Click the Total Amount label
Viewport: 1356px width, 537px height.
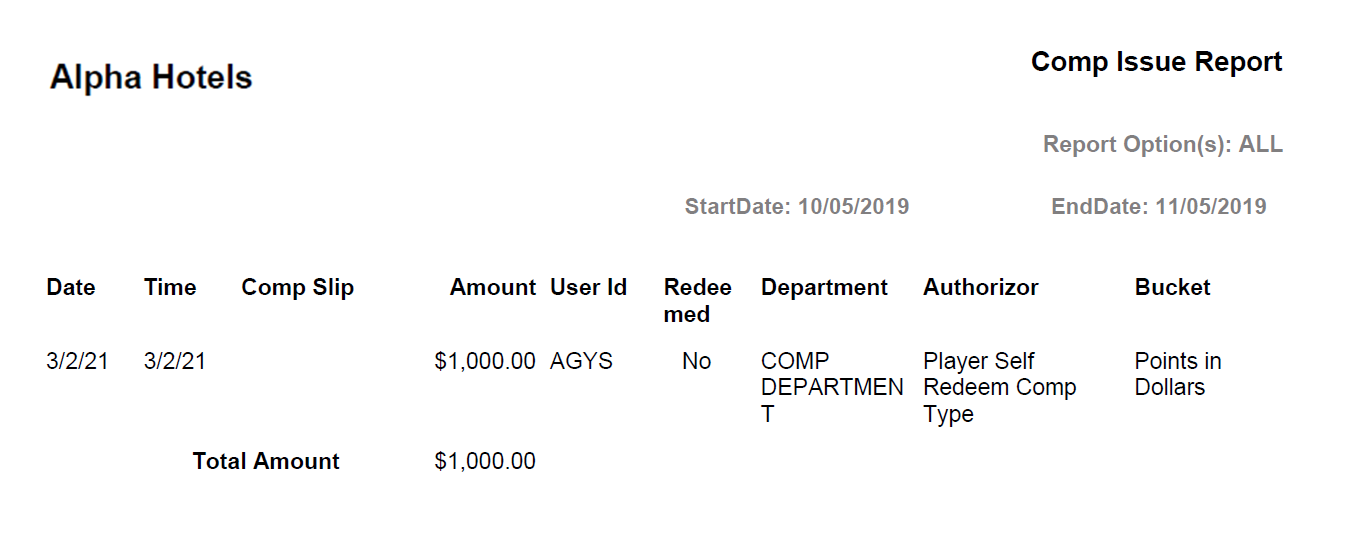[266, 461]
